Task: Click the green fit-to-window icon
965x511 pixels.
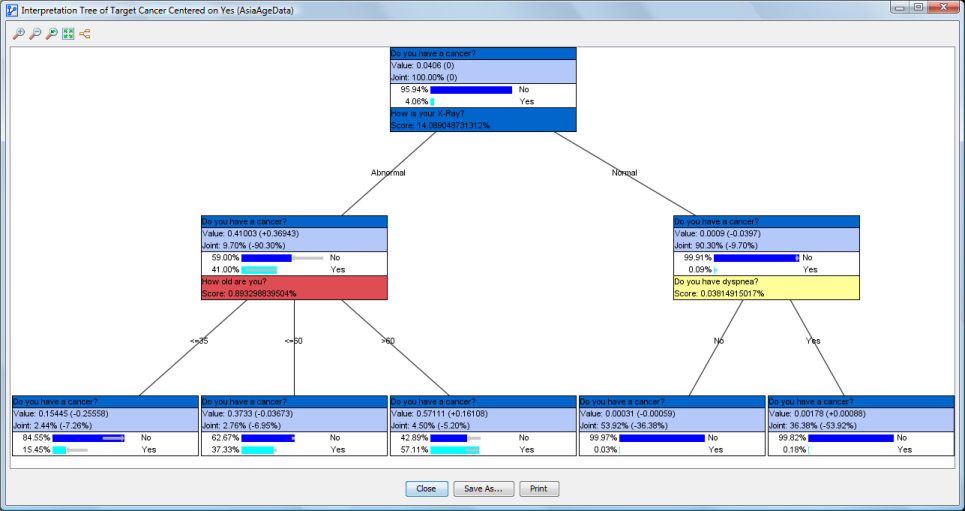Action: tap(68, 34)
